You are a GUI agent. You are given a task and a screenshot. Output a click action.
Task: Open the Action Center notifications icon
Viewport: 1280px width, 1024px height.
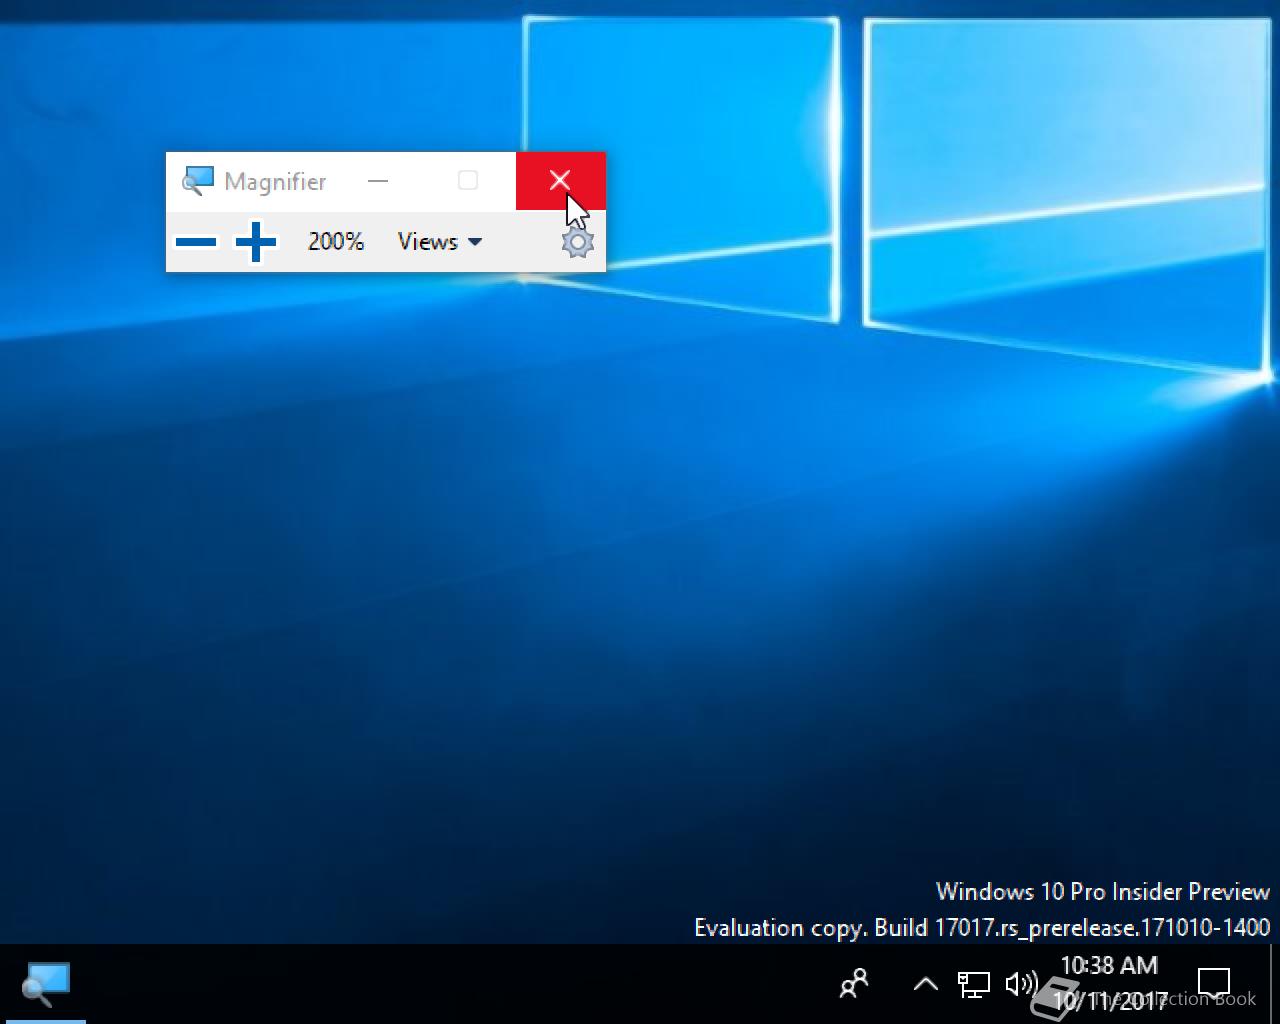1214,984
